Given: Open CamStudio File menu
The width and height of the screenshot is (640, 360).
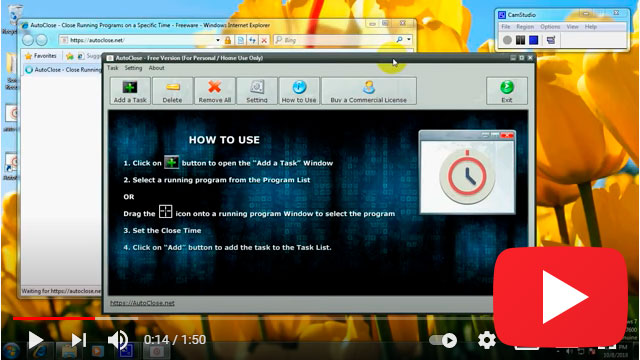Looking at the screenshot, I should pyautogui.click(x=506, y=27).
